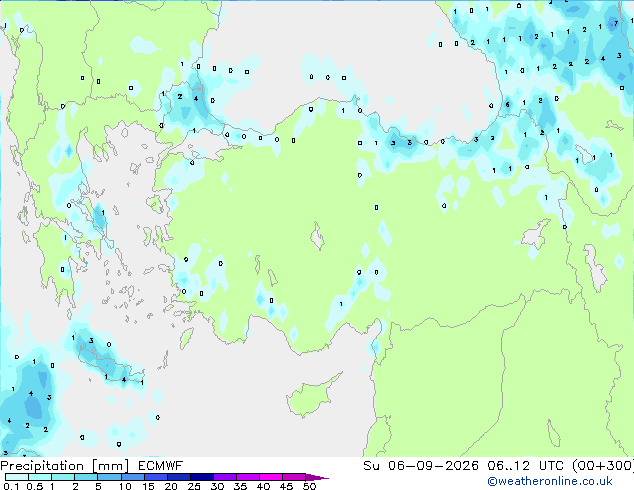Select the 15–20 mm legend color swatch
Image resolution: width=634 pixels, height=490 pixels.
pyautogui.click(x=155, y=477)
